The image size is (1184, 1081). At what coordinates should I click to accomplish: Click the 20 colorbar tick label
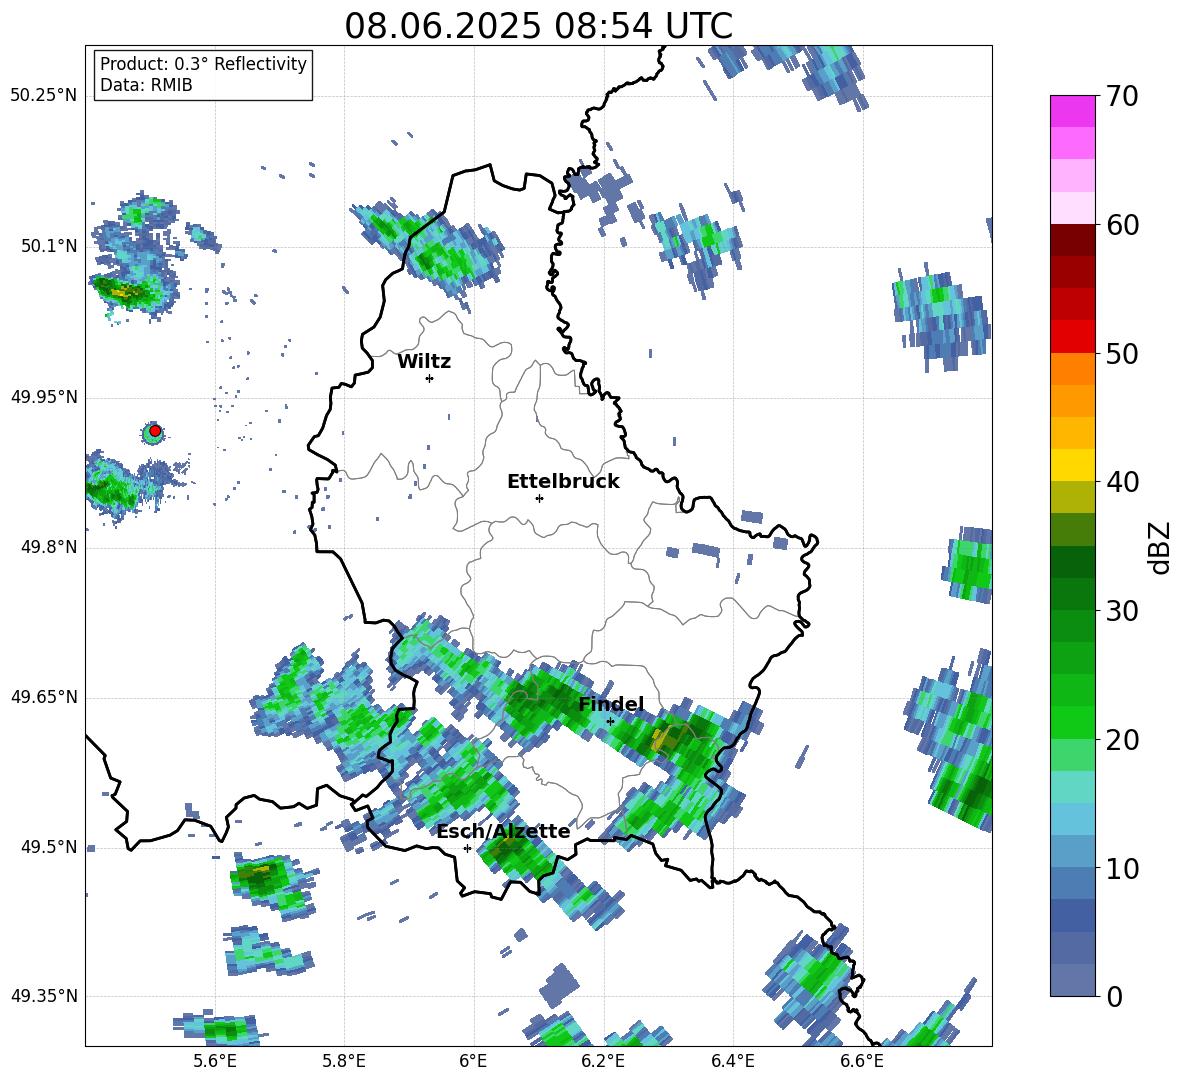point(1122,740)
